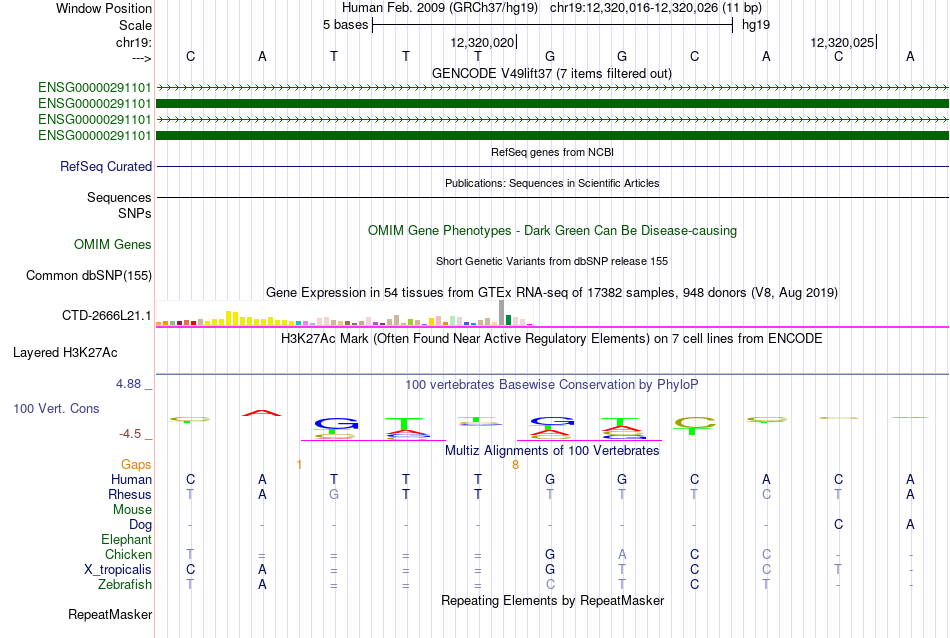Click the orange gap marker "1"
Viewport: 950px width, 638px height.
point(299,465)
